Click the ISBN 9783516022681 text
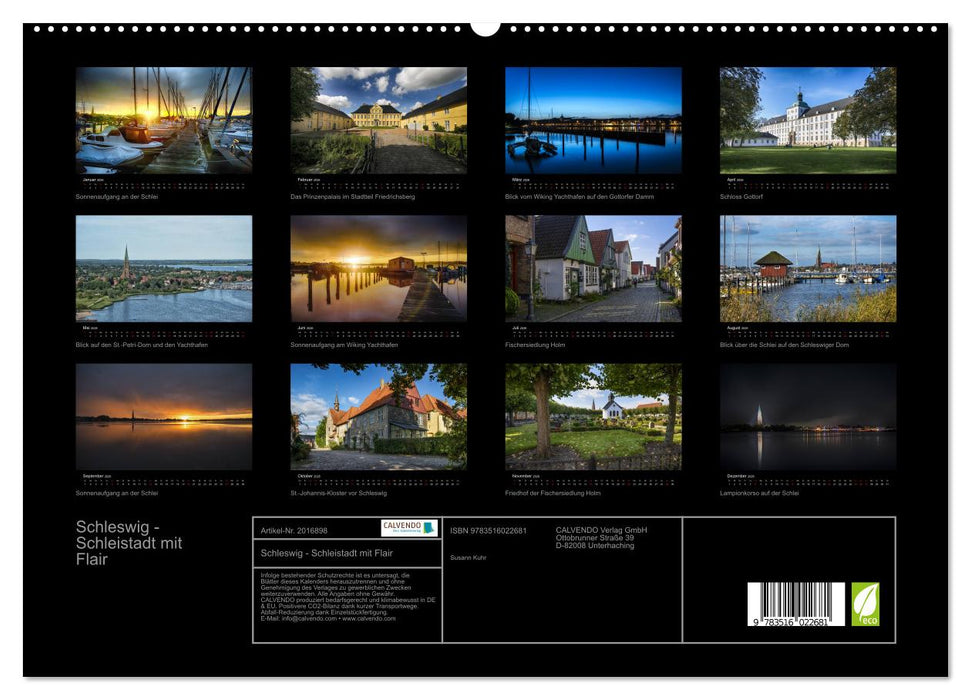 click(x=487, y=530)
